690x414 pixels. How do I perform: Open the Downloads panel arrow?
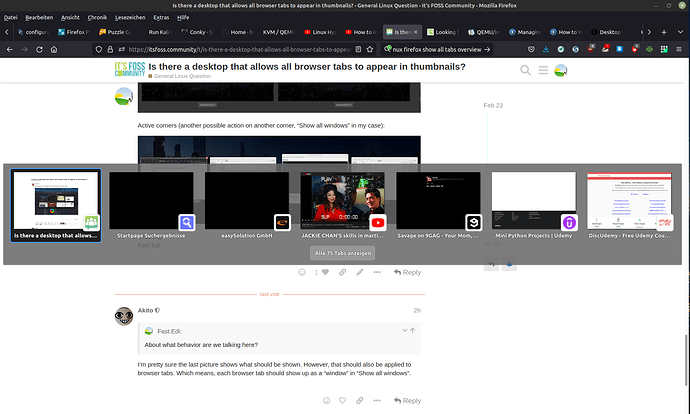tap(546, 50)
